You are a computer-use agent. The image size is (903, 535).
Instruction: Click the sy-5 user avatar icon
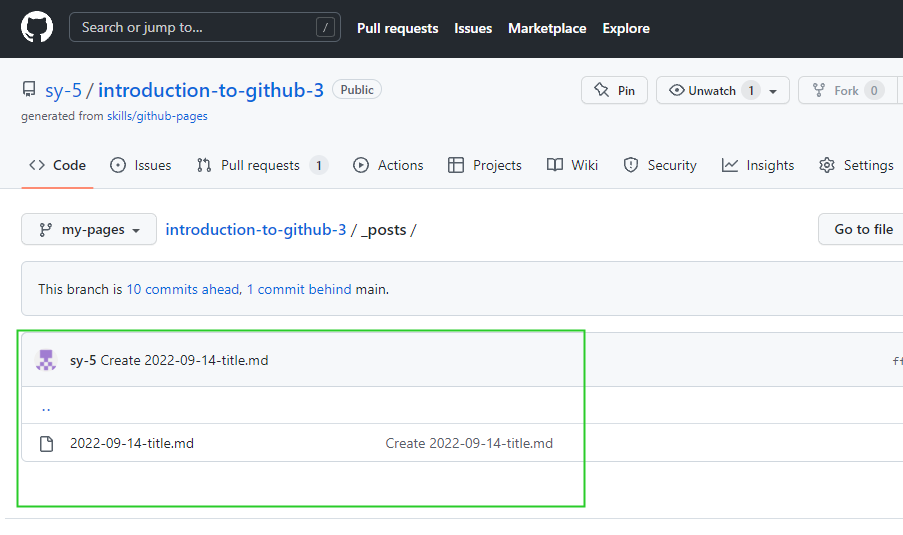46,360
